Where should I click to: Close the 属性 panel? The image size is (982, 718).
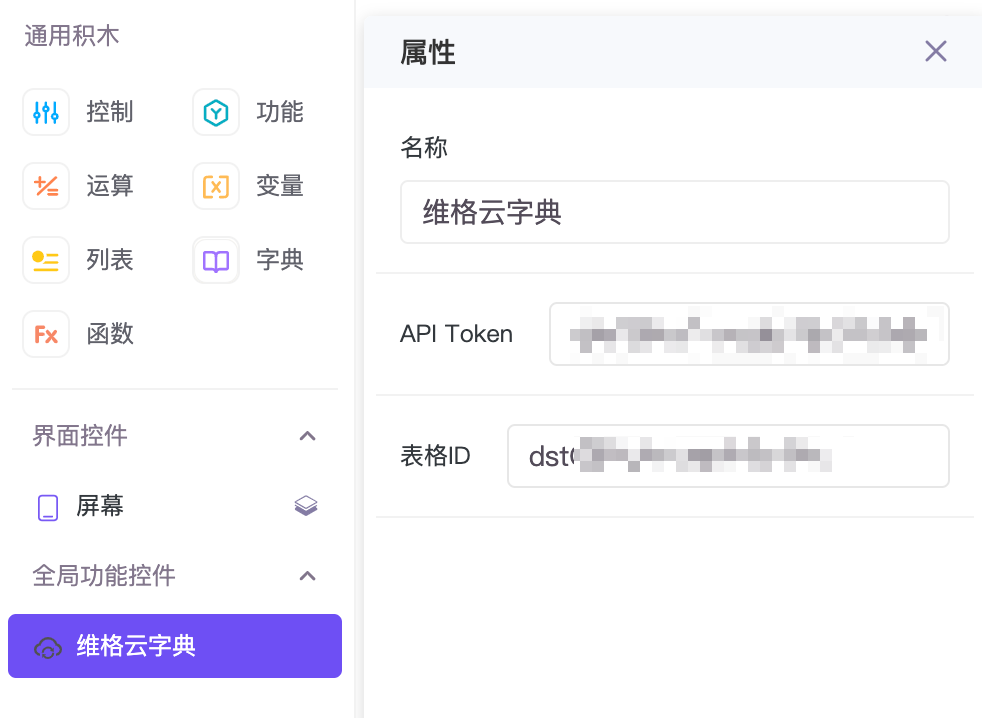[936, 51]
